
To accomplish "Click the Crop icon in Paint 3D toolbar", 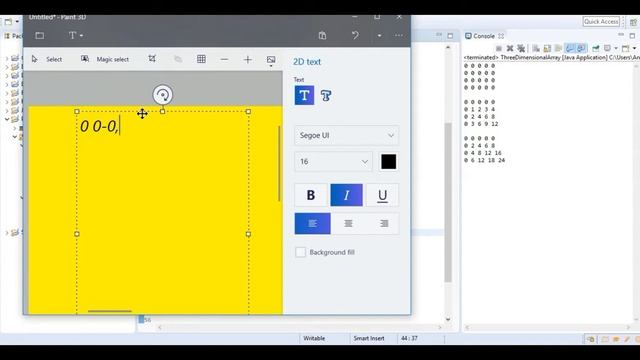I will tap(152, 59).
